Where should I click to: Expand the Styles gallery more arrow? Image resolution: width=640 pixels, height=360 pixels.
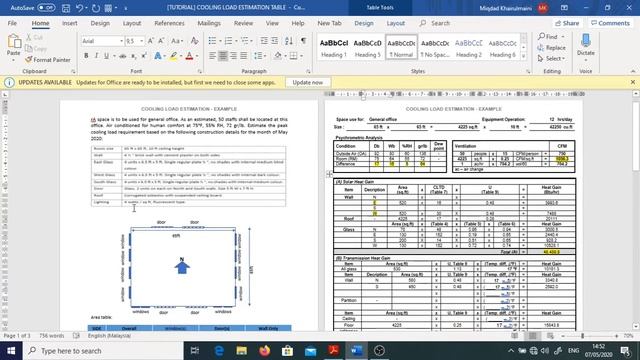tap(524, 57)
